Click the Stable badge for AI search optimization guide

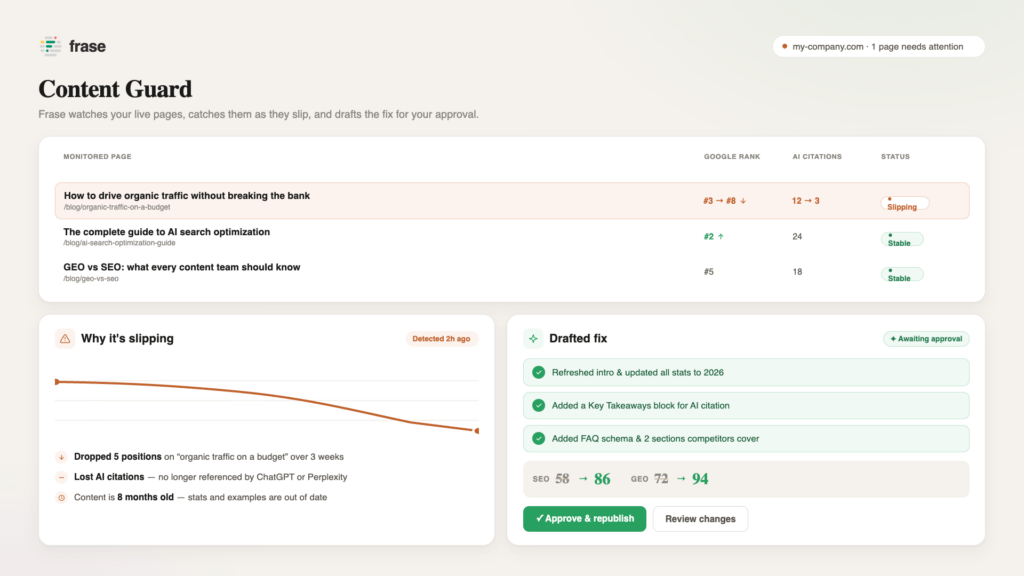tap(902, 240)
